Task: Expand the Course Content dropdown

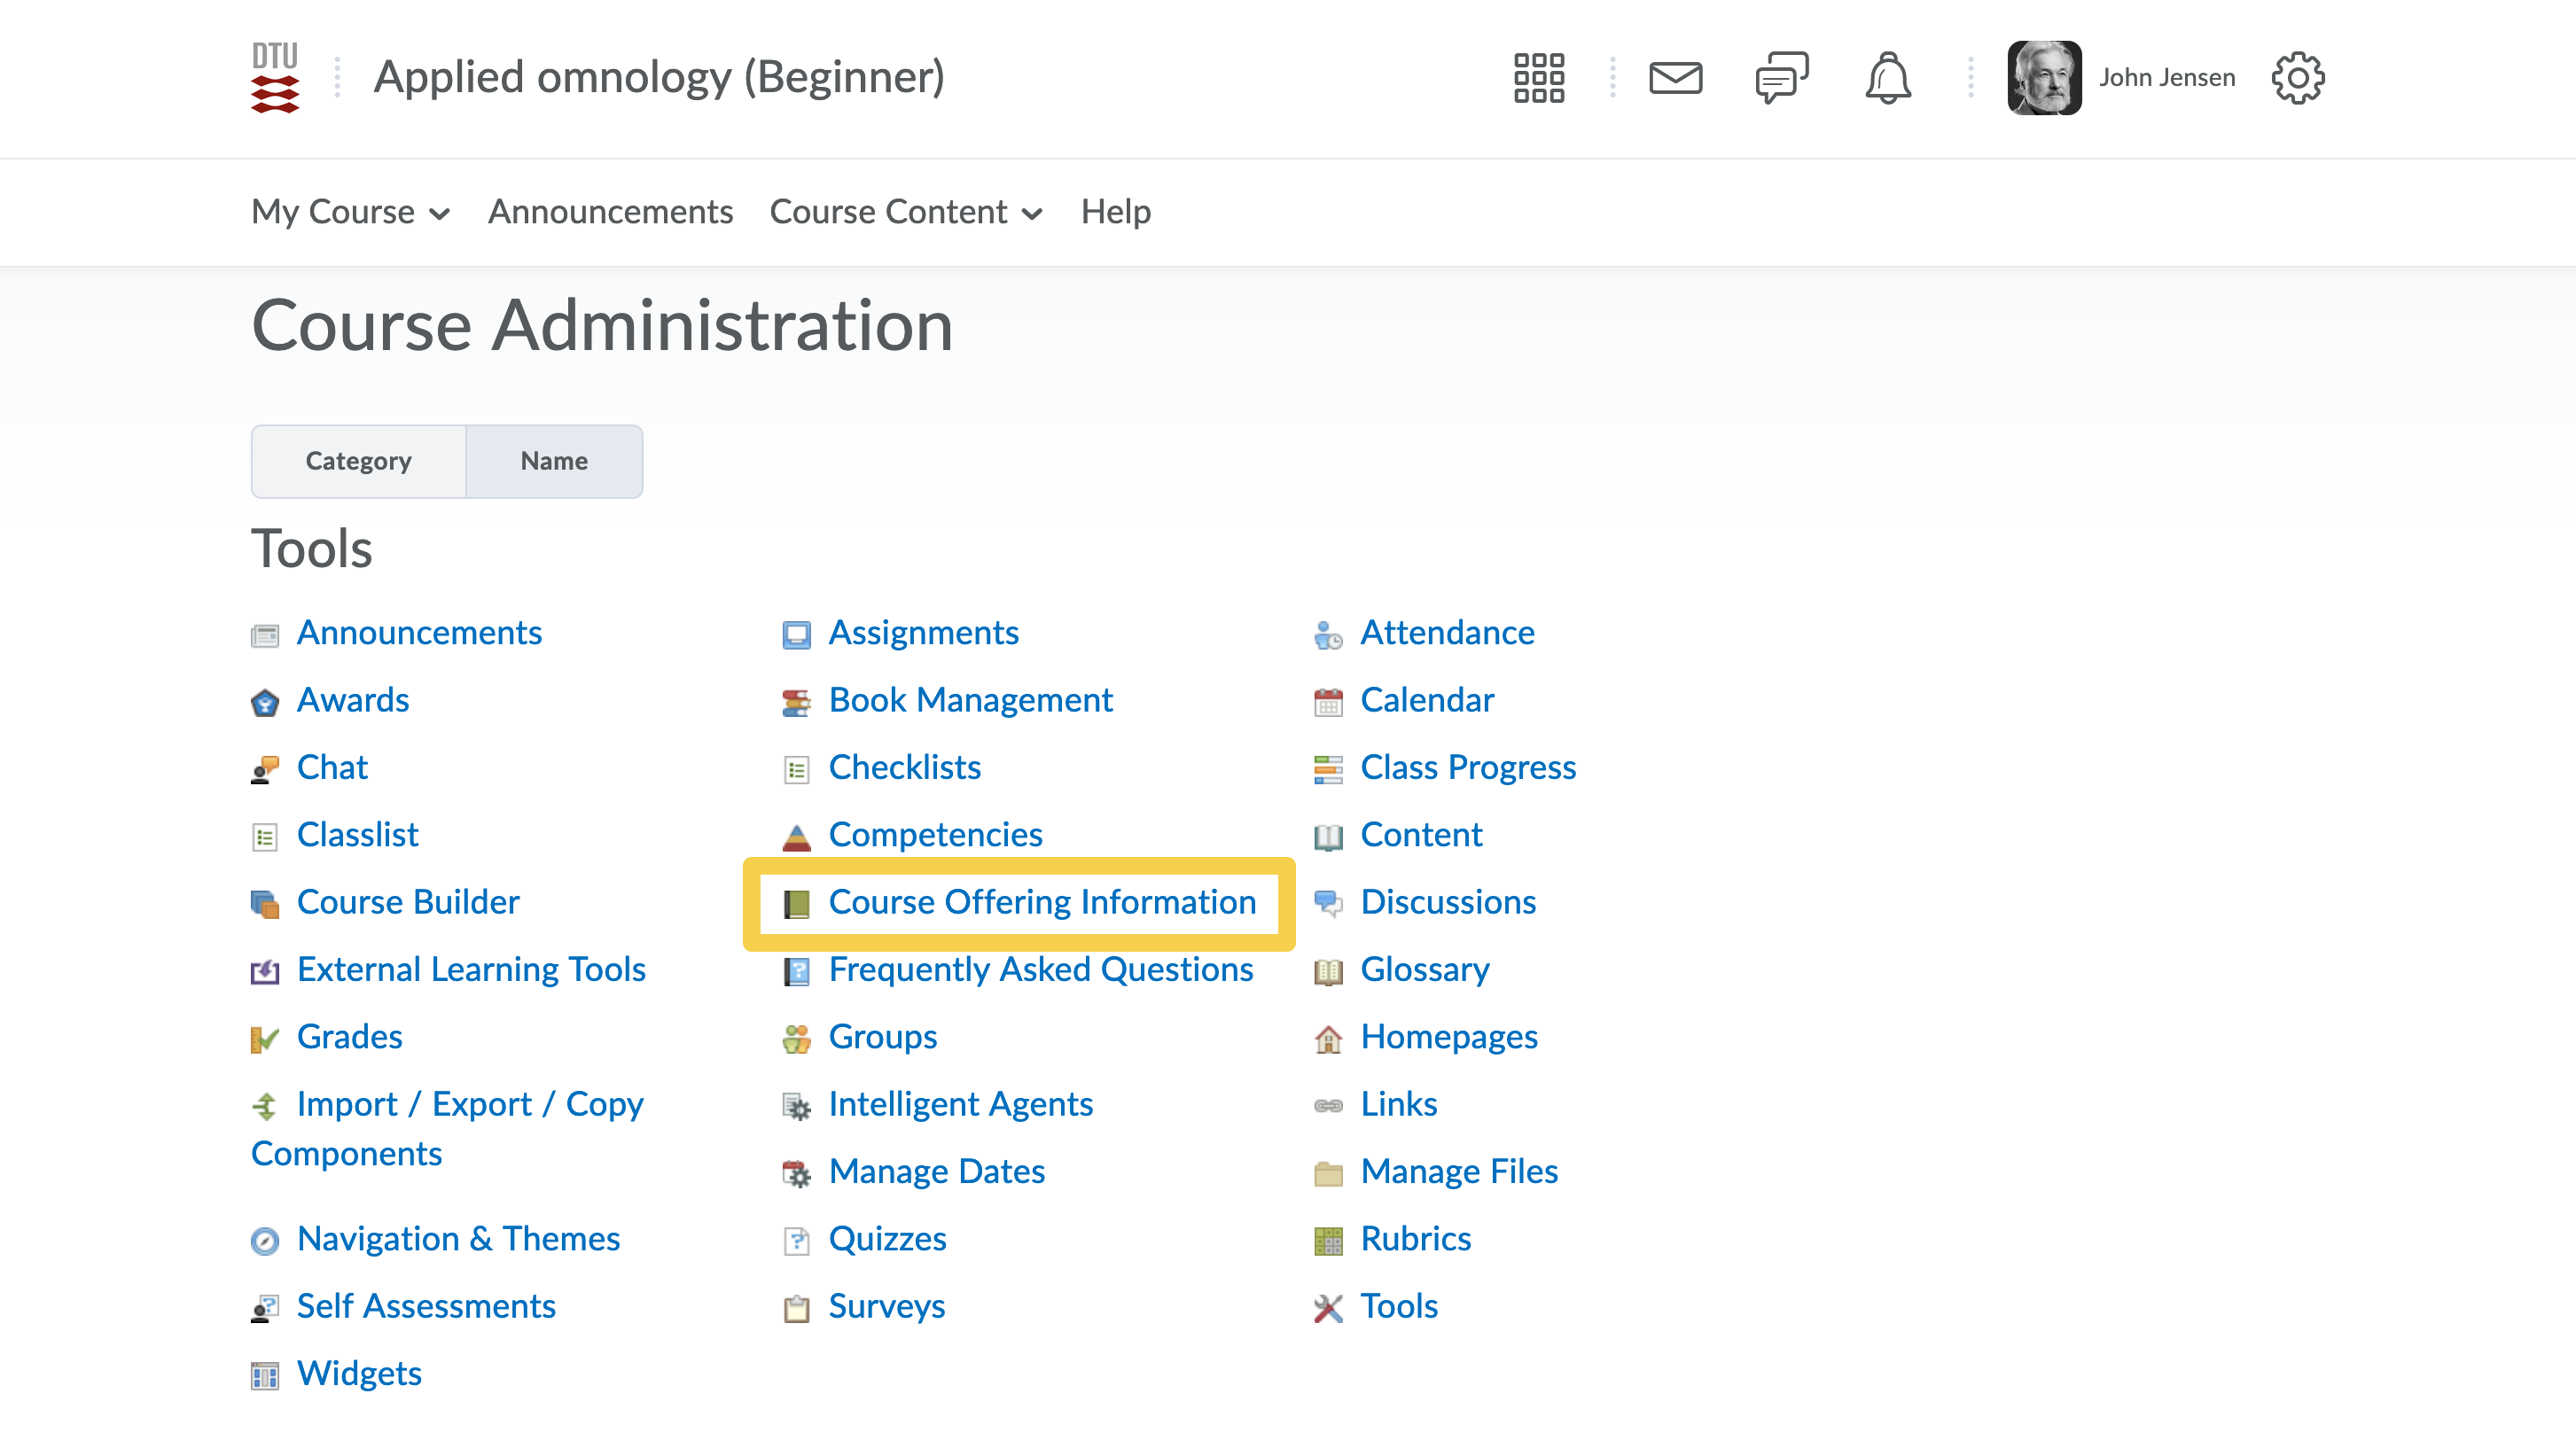Action: pos(905,212)
